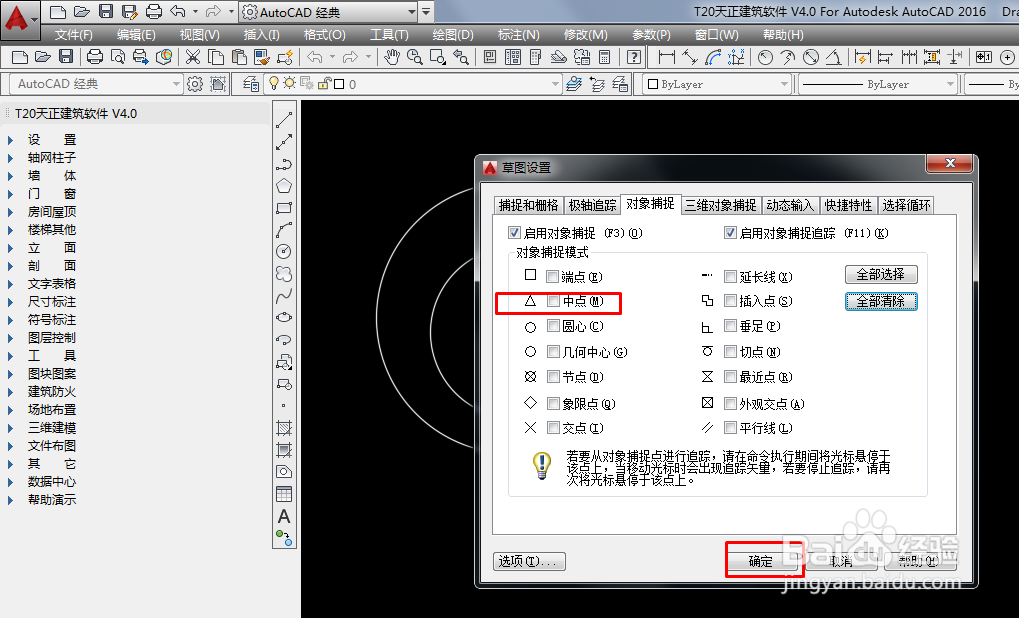Select the Table tool in draw toolbar
The height and width of the screenshot is (618, 1019).
click(x=284, y=494)
